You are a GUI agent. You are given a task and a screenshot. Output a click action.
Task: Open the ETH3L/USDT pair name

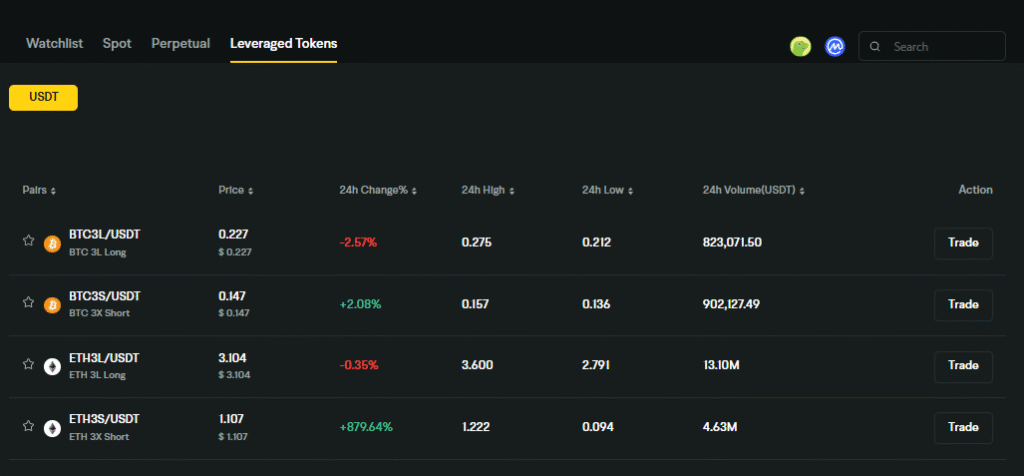coord(104,358)
